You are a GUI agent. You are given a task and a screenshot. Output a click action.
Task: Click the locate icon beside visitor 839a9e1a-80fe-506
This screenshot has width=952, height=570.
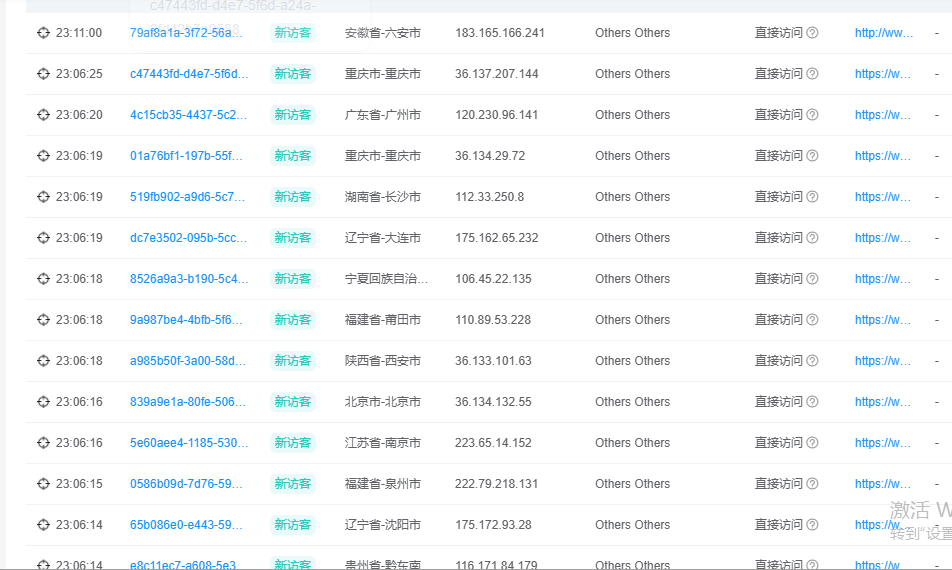pyautogui.click(x=43, y=402)
